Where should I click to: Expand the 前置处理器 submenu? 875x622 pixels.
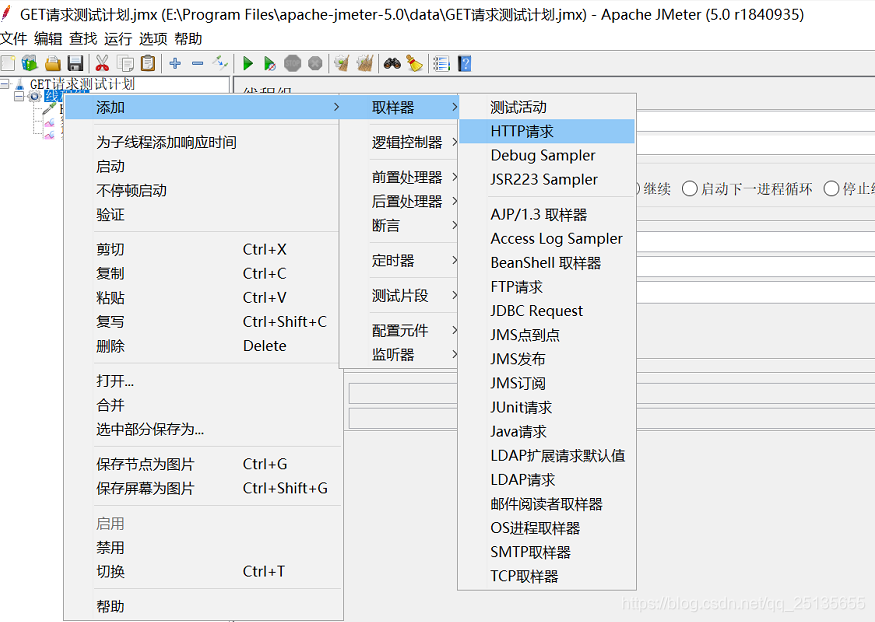pos(407,177)
